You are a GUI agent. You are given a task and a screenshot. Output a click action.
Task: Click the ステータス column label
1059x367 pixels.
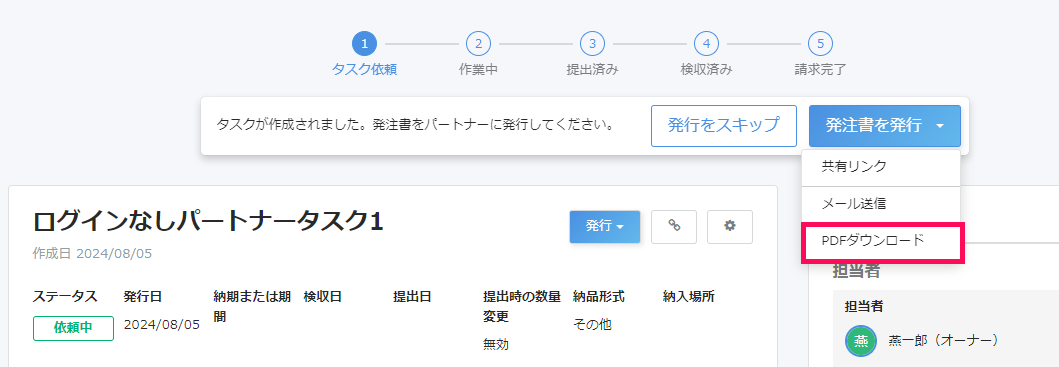point(65,296)
